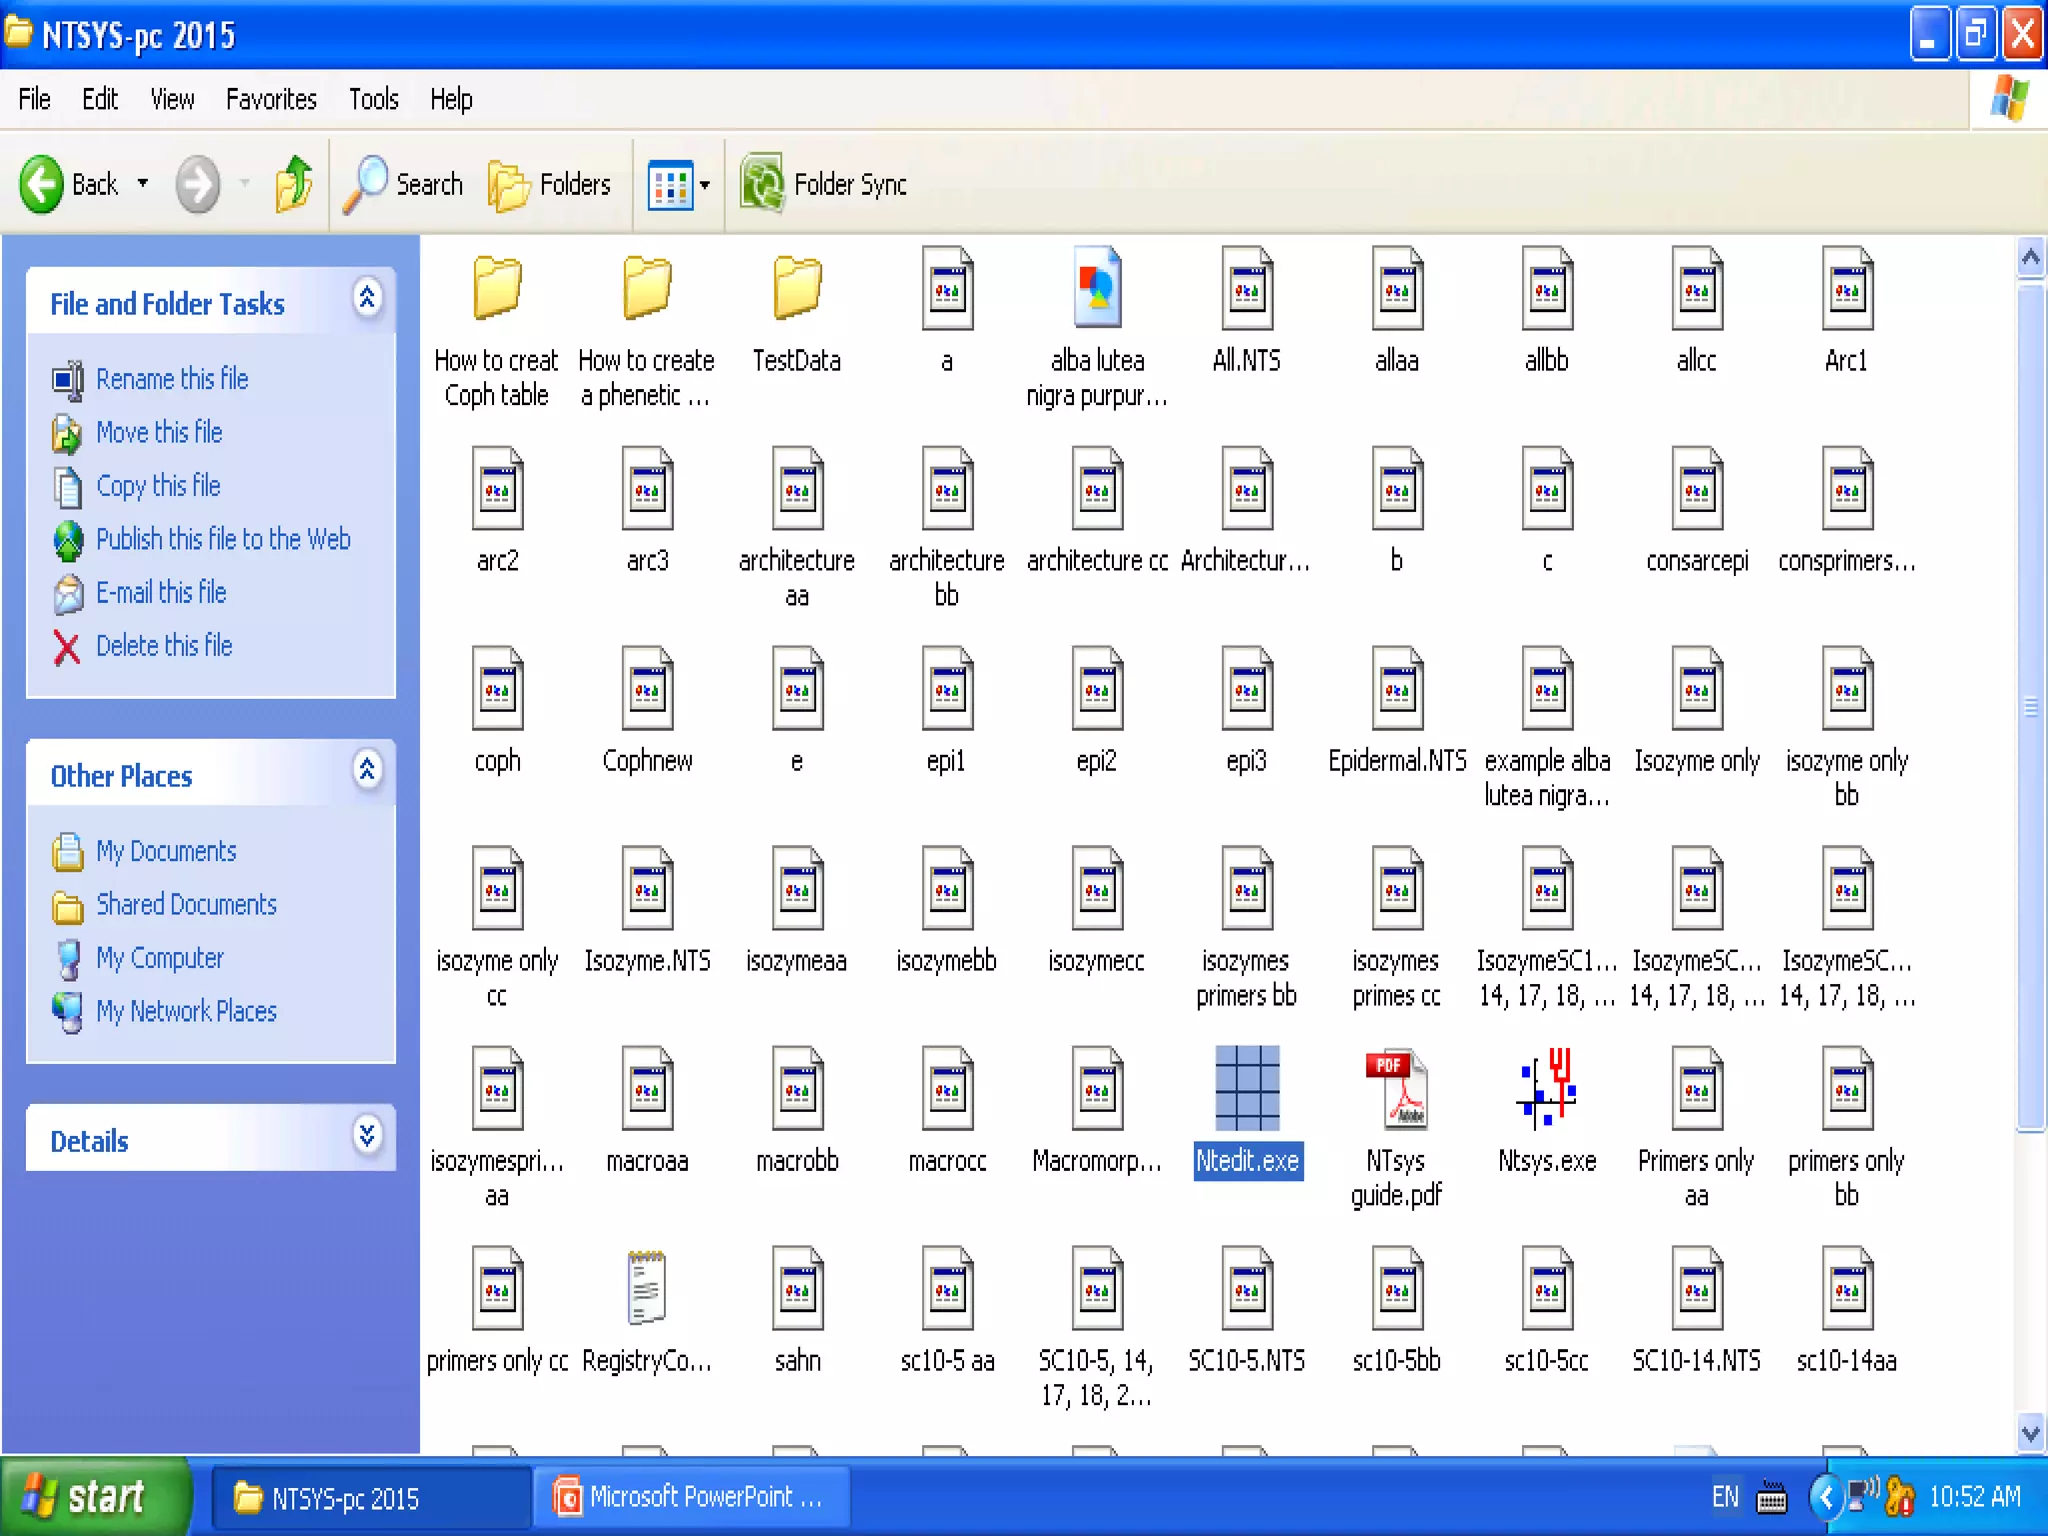
Task: Click the My Documents link
Action: 166,851
